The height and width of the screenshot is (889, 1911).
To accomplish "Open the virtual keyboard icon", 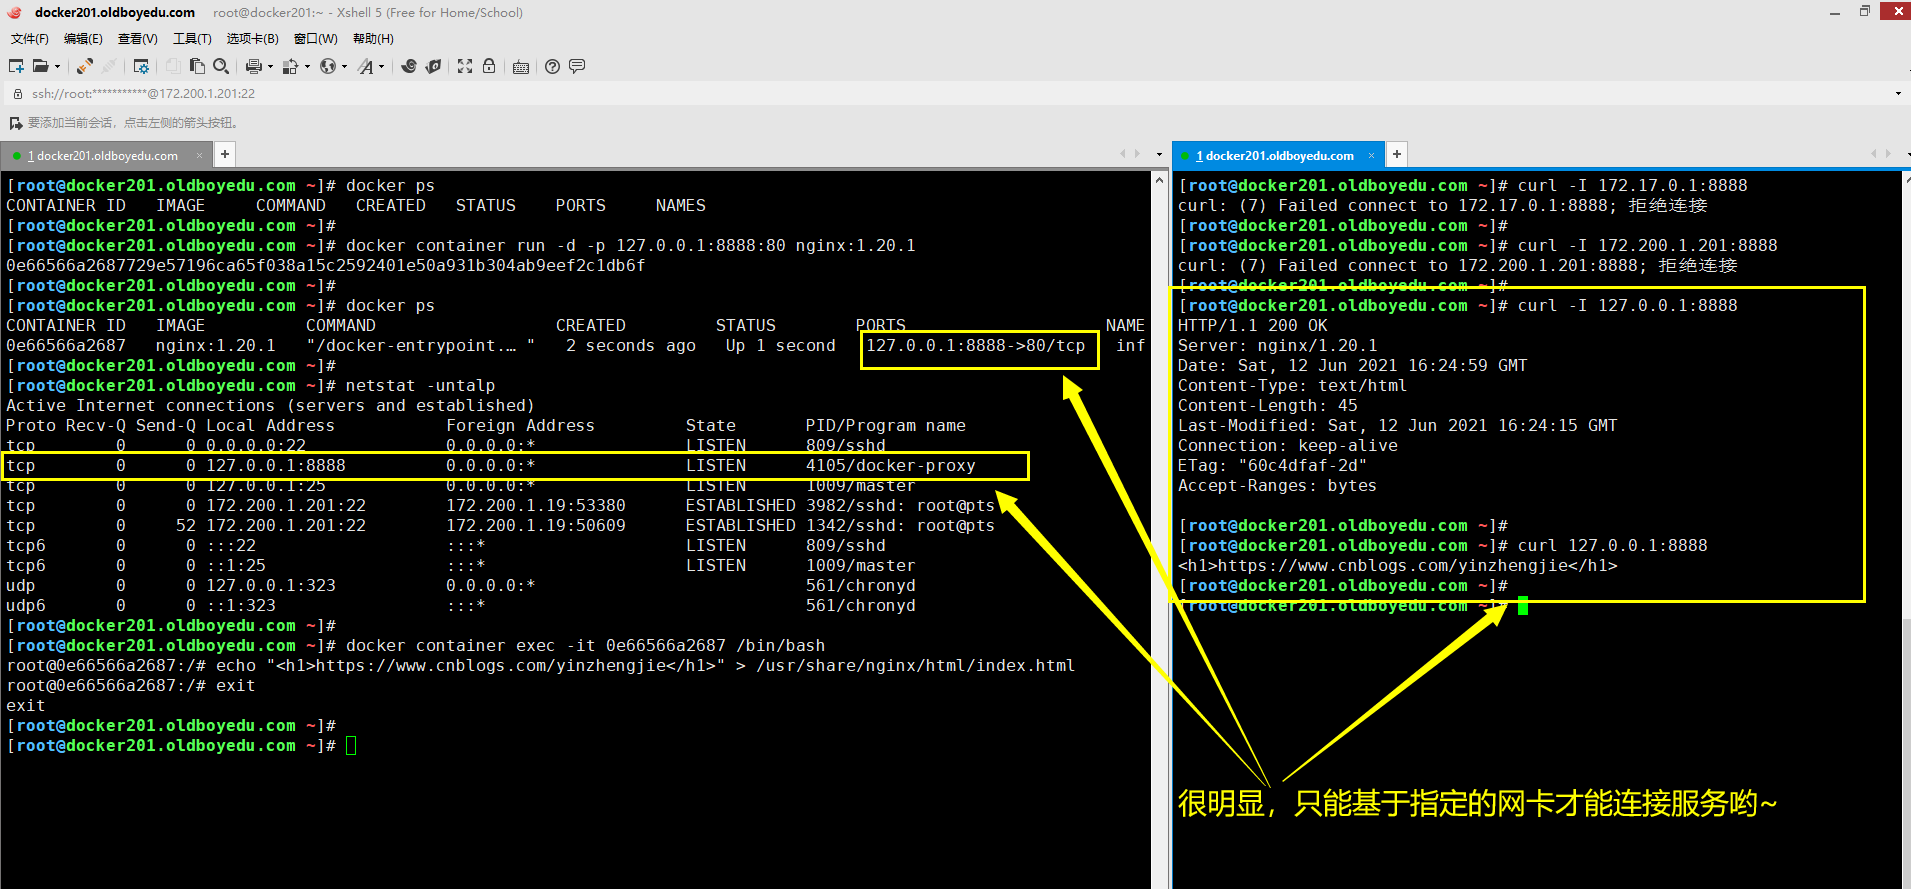I will click(521, 67).
